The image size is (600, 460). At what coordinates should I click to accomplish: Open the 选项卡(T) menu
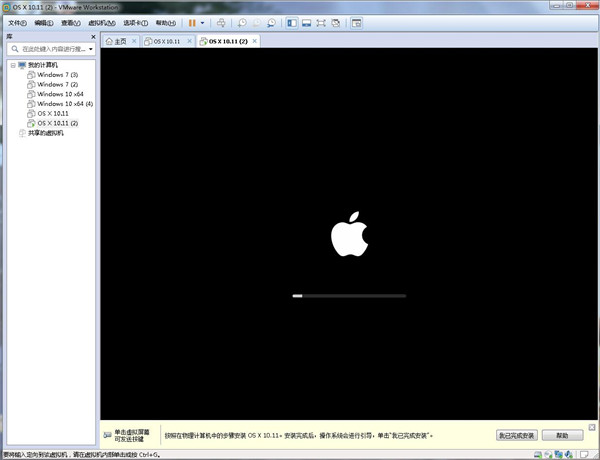pyautogui.click(x=135, y=23)
